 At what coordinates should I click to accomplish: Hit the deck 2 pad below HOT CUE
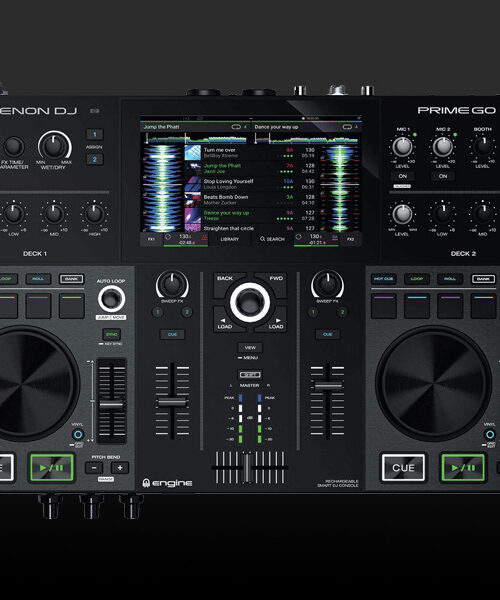click(384, 305)
